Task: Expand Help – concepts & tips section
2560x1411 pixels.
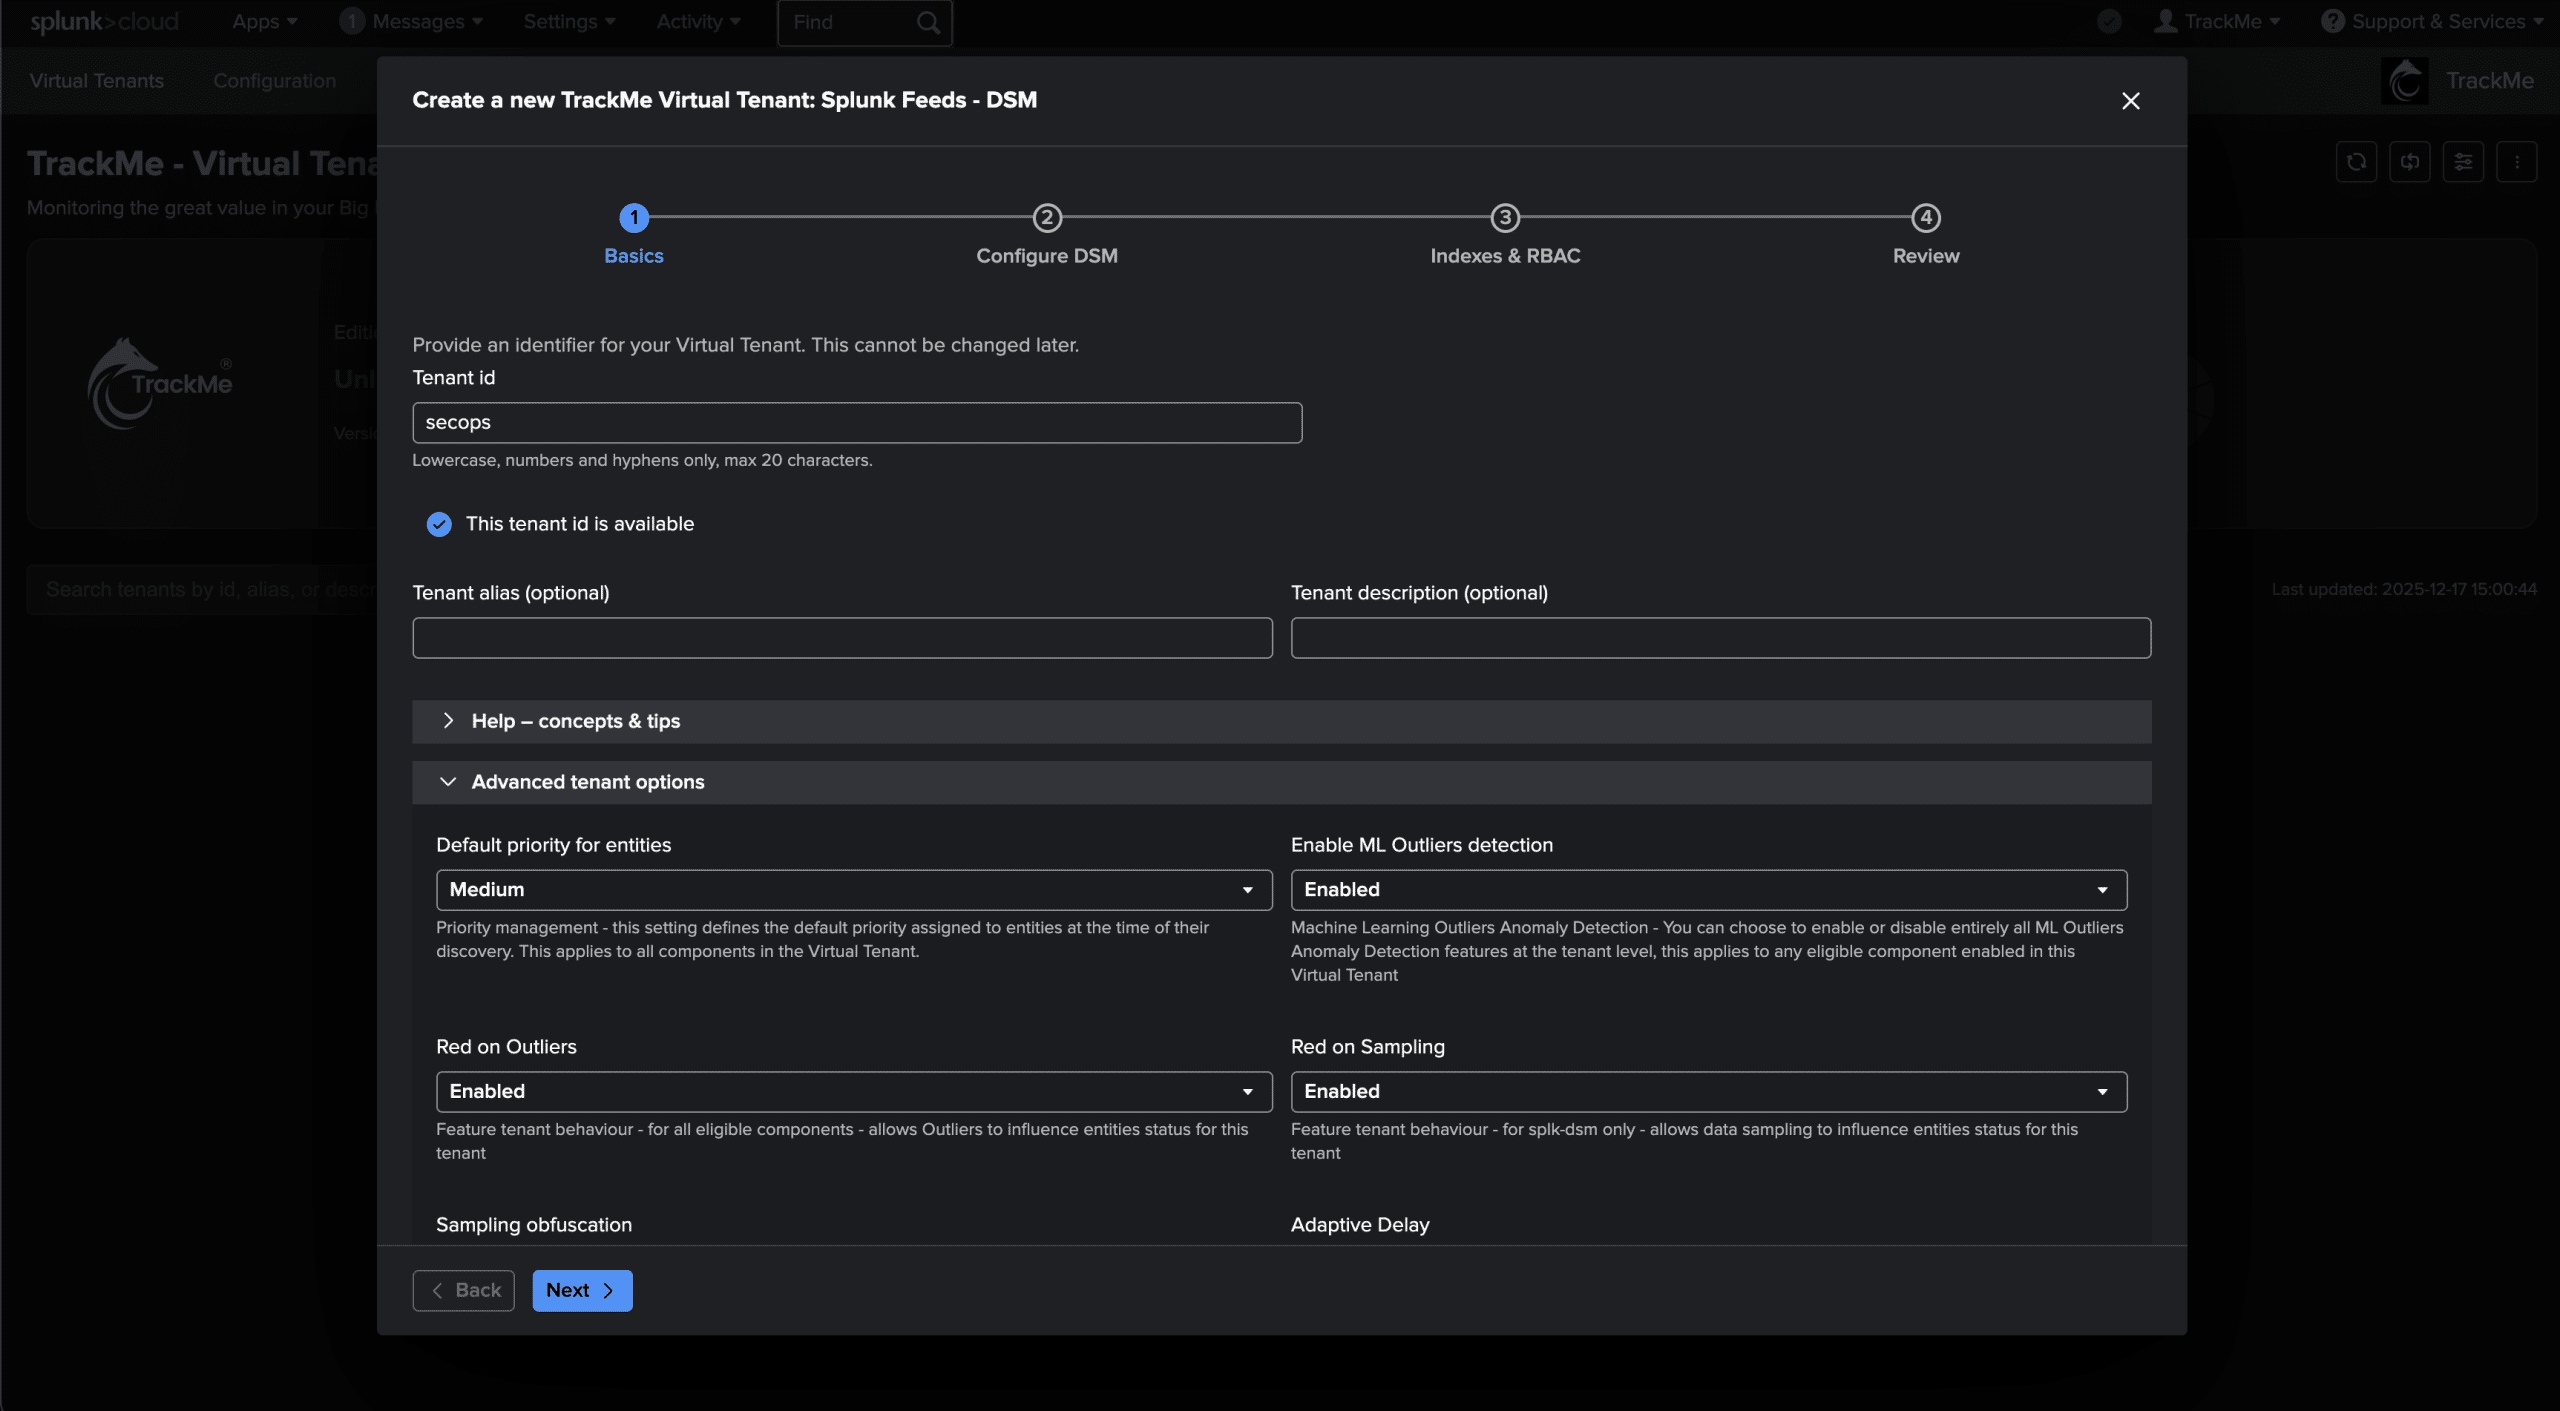Action: tap(575, 722)
